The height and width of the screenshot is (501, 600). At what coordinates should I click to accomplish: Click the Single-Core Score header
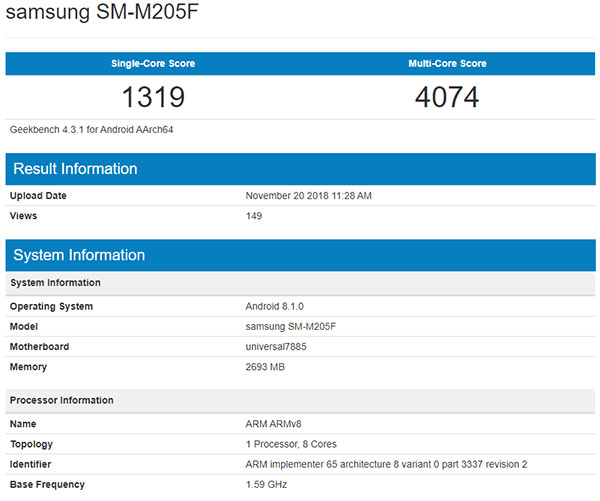click(153, 64)
